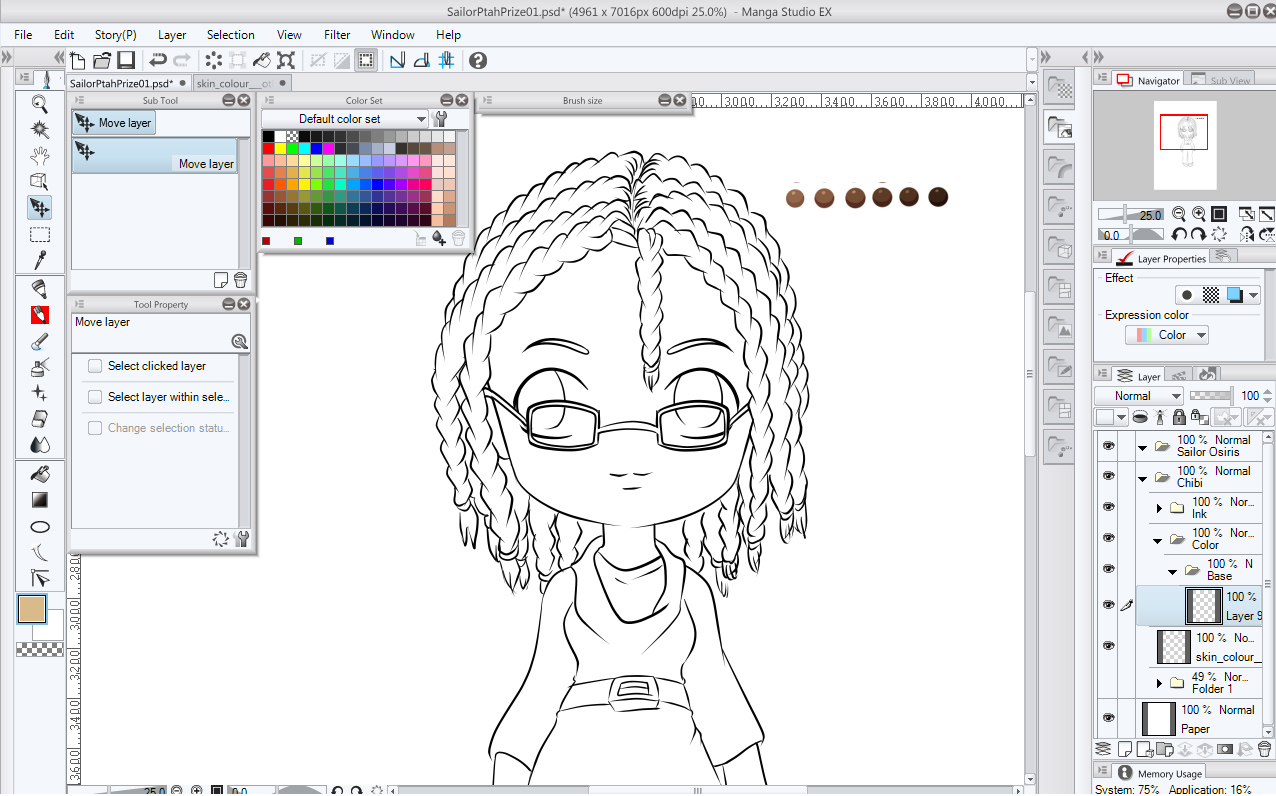1276x796 pixels.
Task: Open the Normal blending mode dropdown
Action: (1139, 396)
